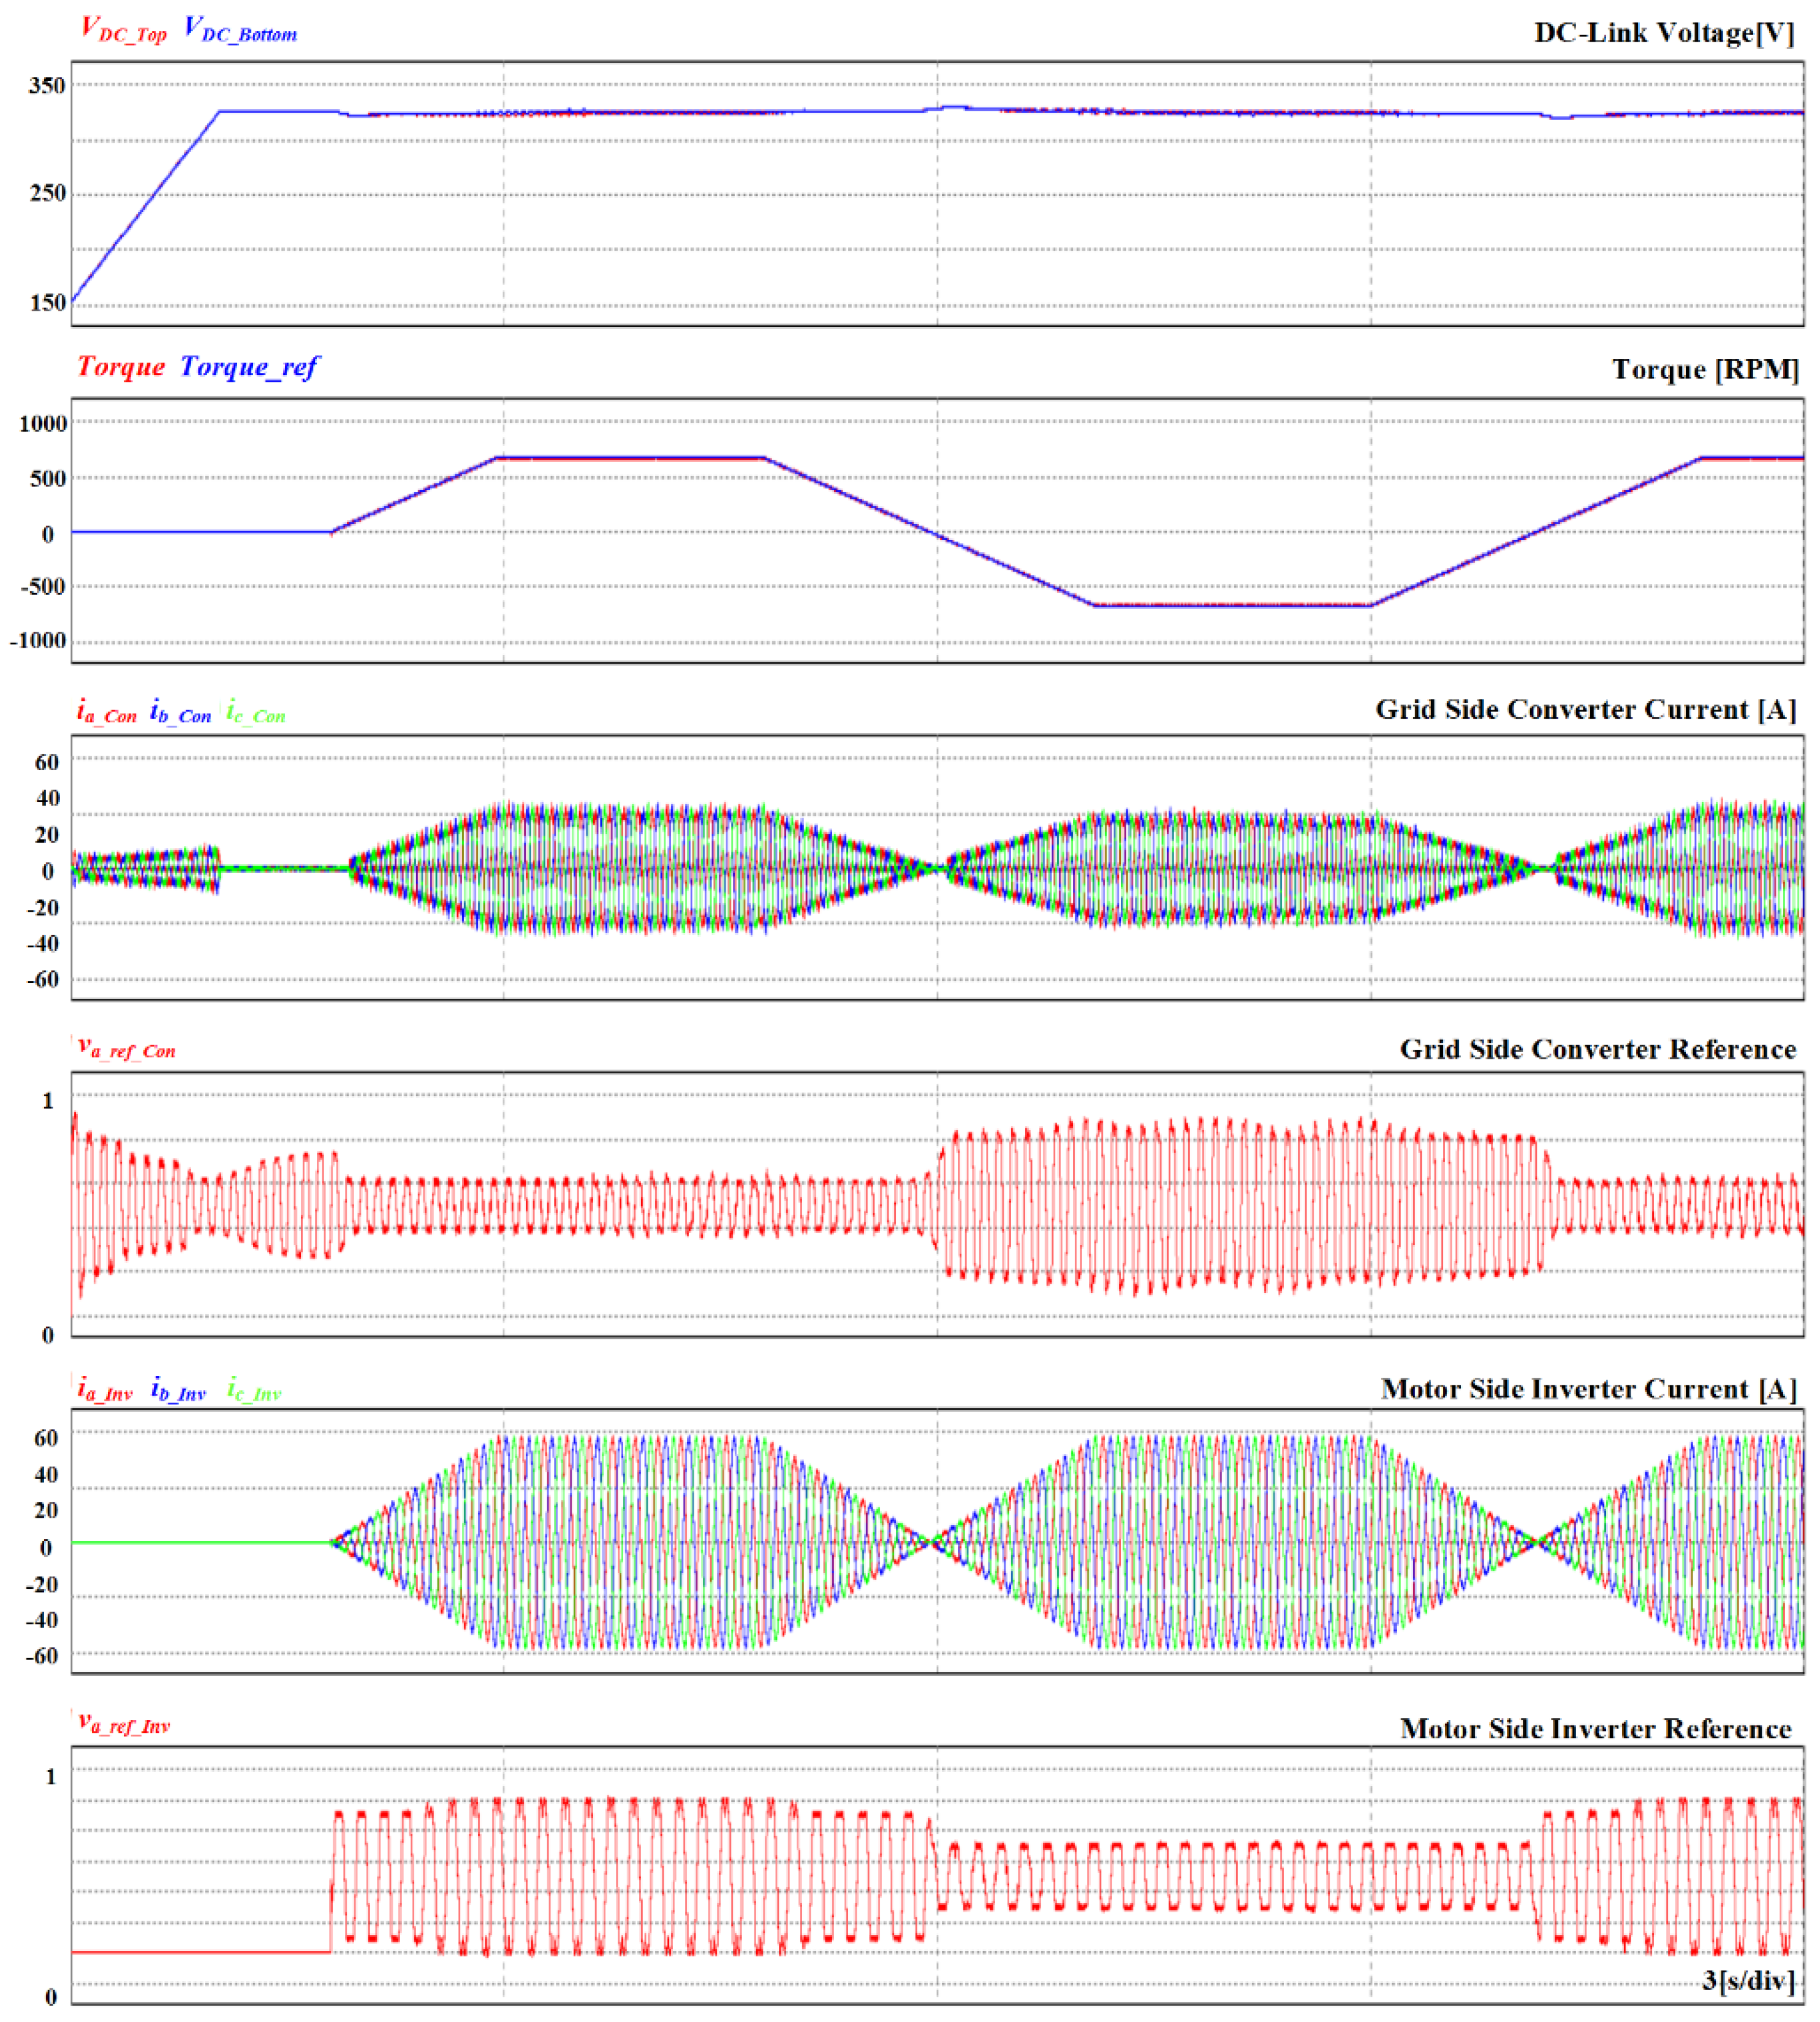Click Grid Side Converter Current [A] title
Viewport: 1820px width, 2022px height.
coord(1585,710)
